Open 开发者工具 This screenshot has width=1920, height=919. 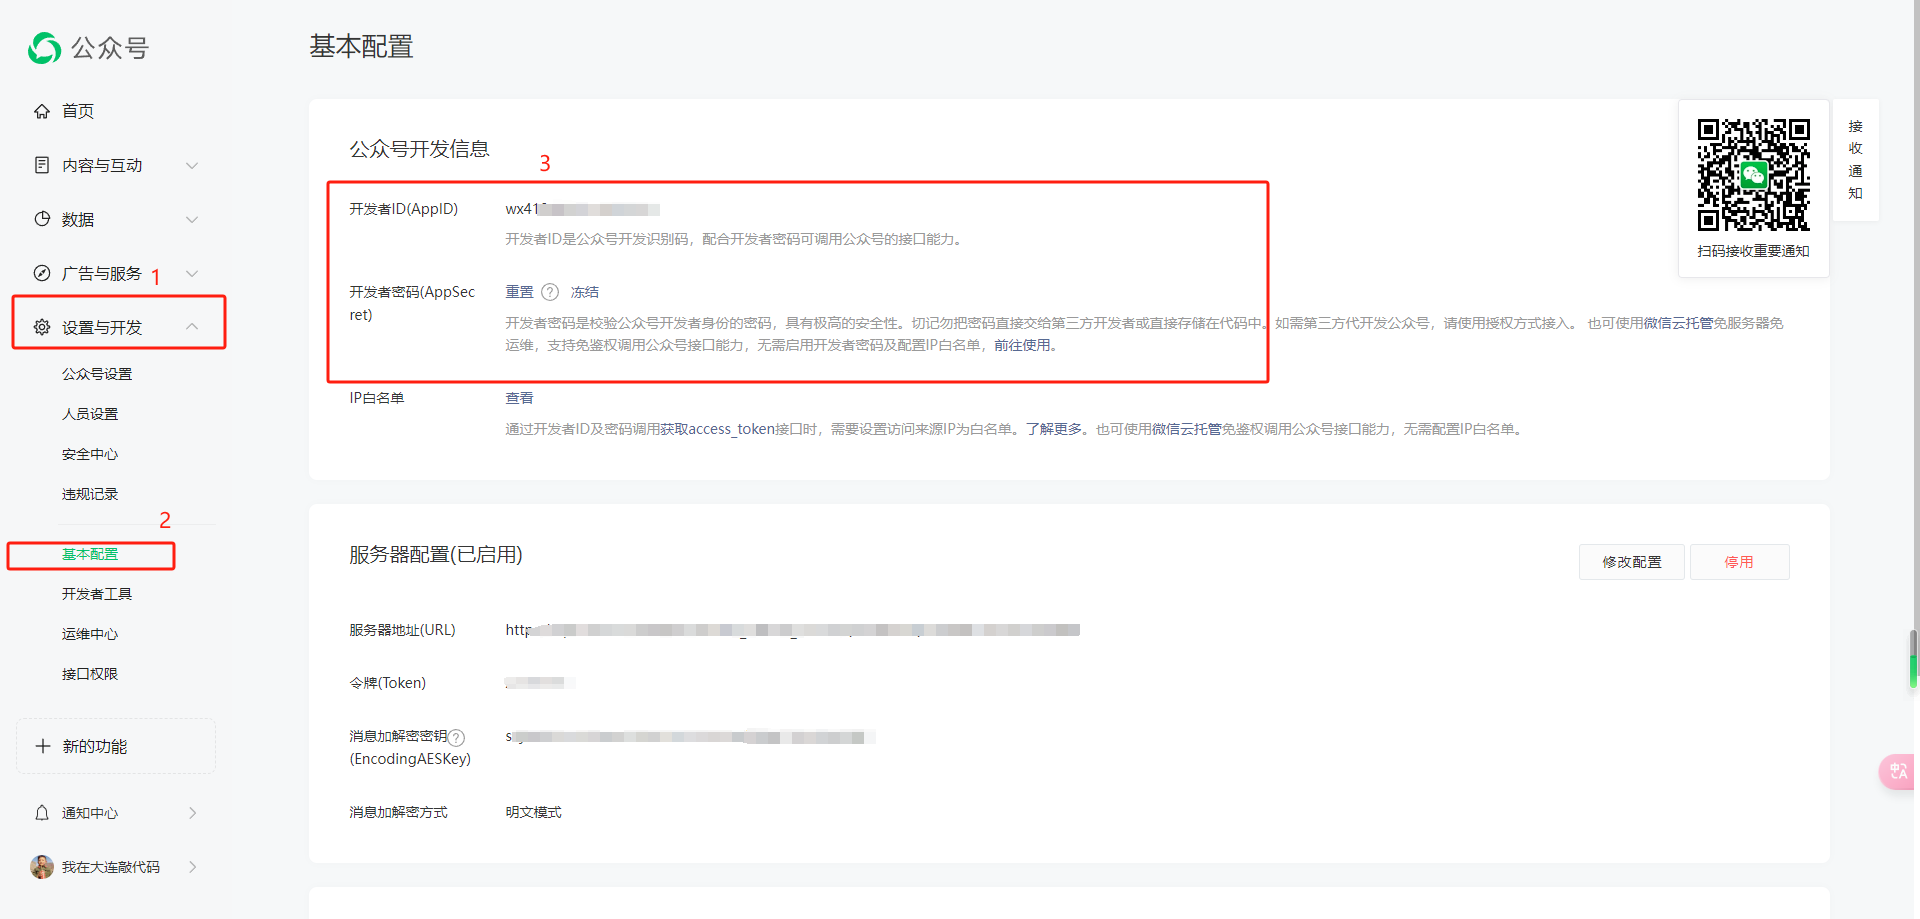pyautogui.click(x=97, y=594)
